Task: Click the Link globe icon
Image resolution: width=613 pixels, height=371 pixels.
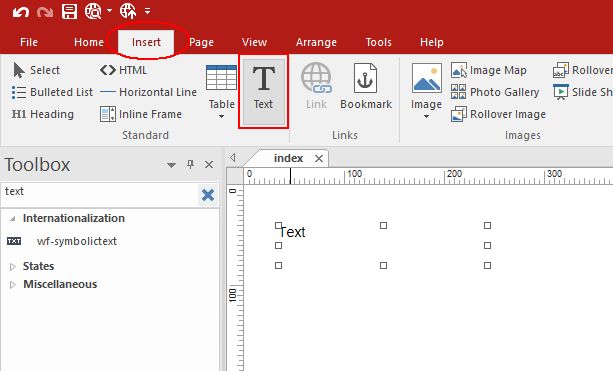Action: coord(316,78)
